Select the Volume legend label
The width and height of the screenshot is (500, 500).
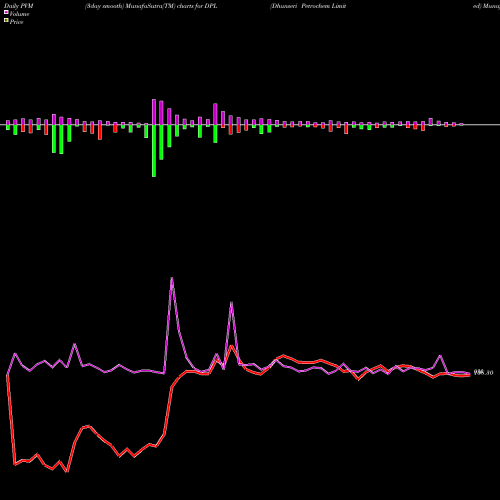pyautogui.click(x=19, y=14)
